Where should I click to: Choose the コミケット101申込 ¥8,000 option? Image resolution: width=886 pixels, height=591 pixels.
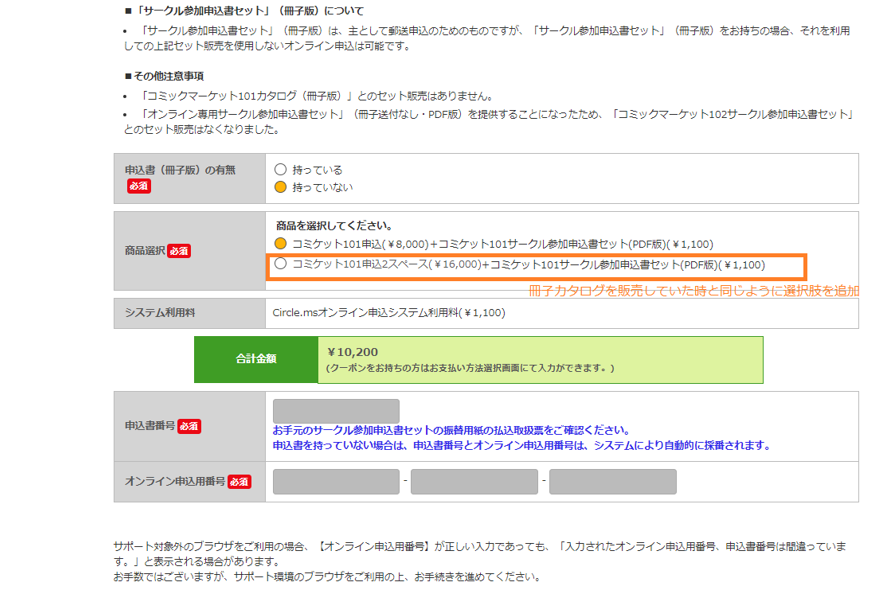(x=281, y=244)
